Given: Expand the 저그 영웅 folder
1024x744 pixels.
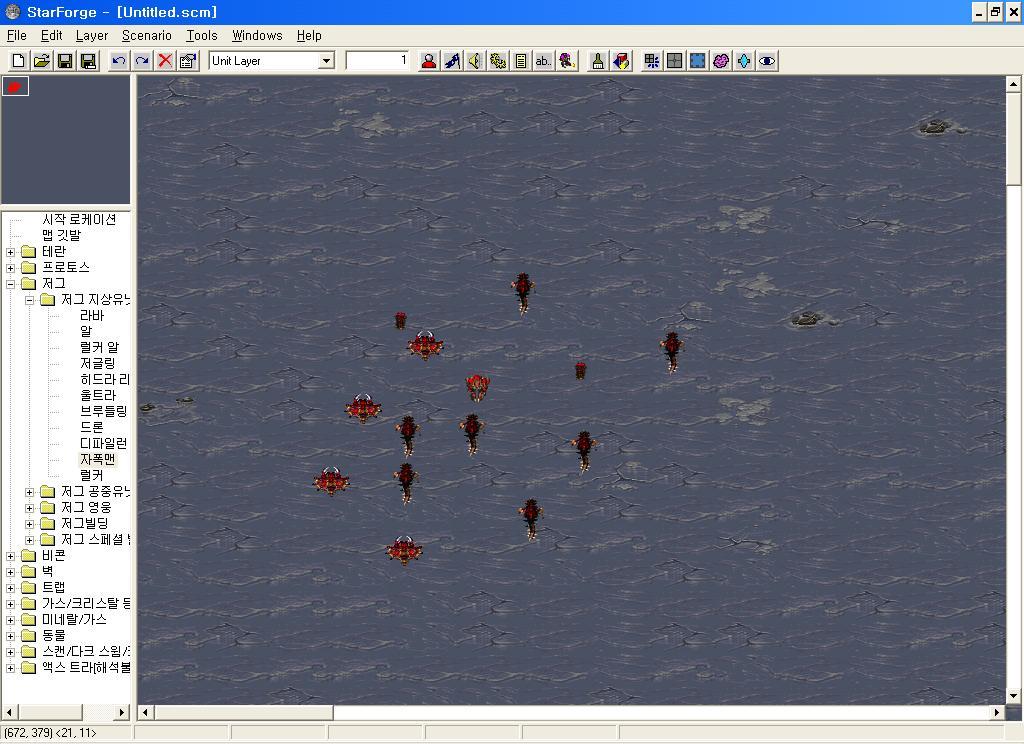Looking at the screenshot, I should click(x=29, y=508).
